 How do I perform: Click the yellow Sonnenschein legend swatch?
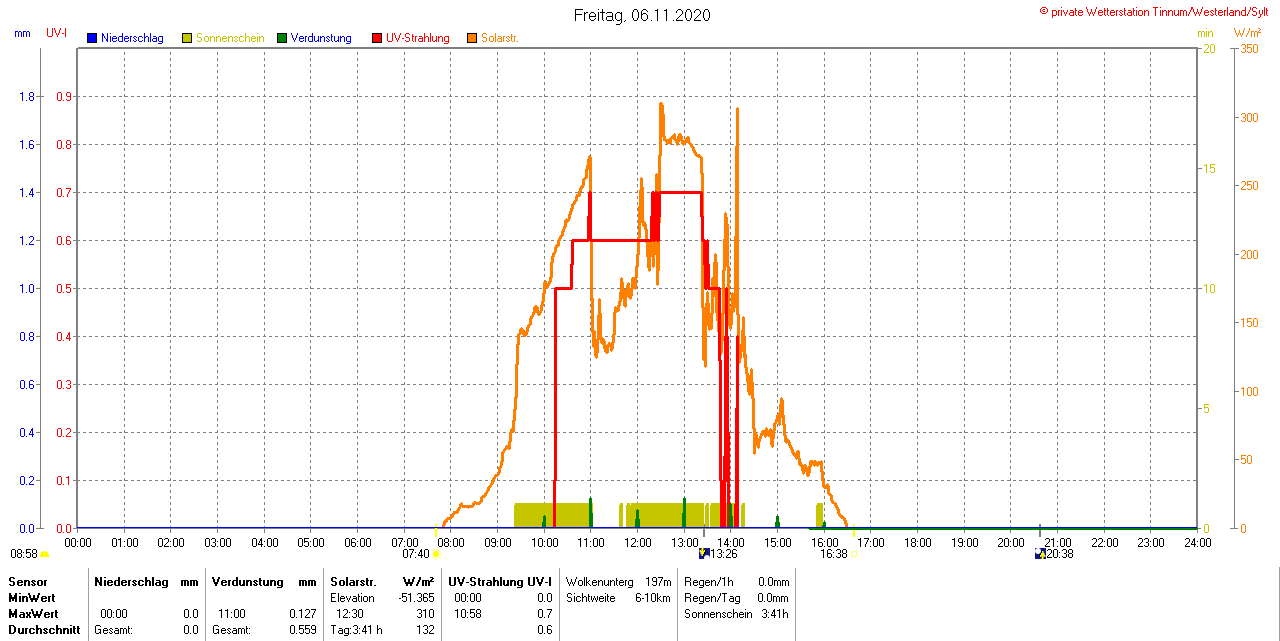187,38
